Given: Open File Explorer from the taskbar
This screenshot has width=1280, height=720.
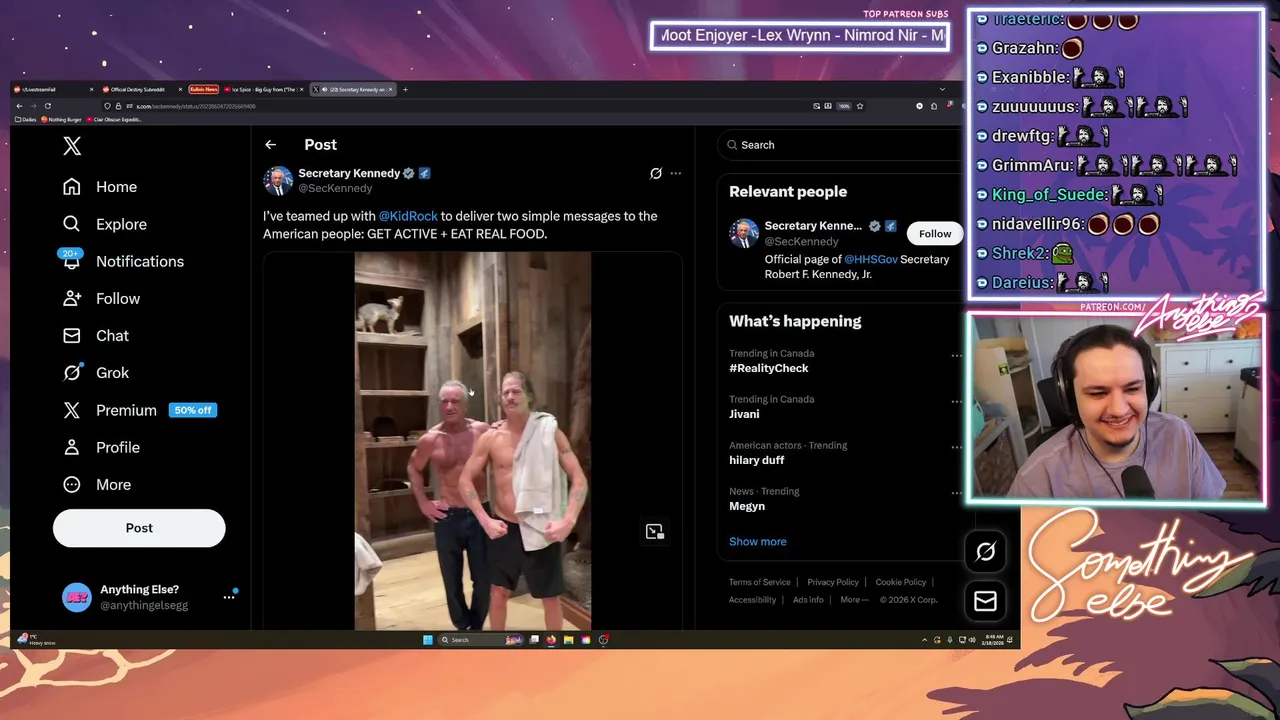Looking at the screenshot, I should click(568, 640).
